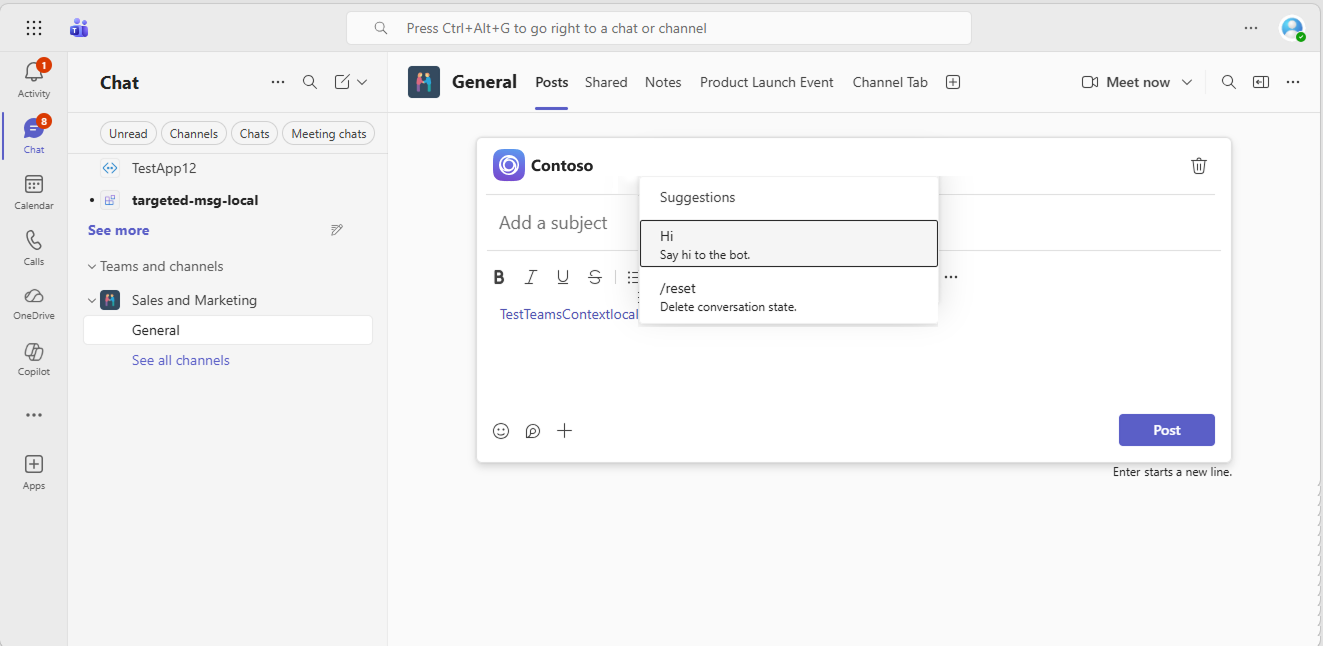Image resolution: width=1323 pixels, height=646 pixels.
Task: Open the Activity feed
Action: (x=34, y=80)
